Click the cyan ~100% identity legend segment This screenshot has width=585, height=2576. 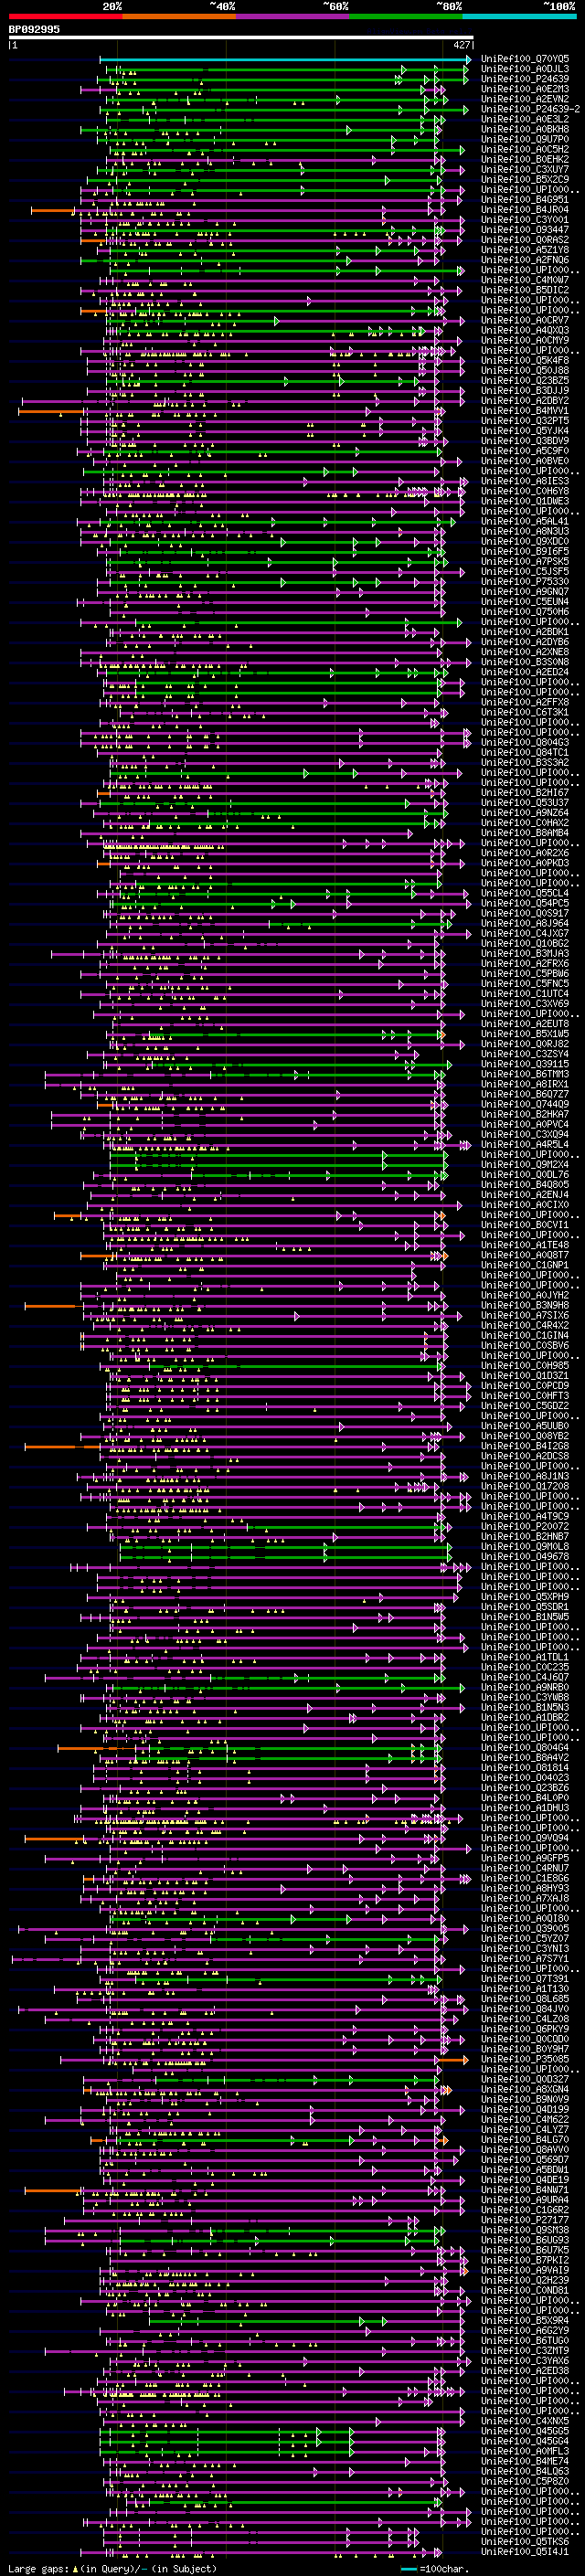[x=519, y=16]
